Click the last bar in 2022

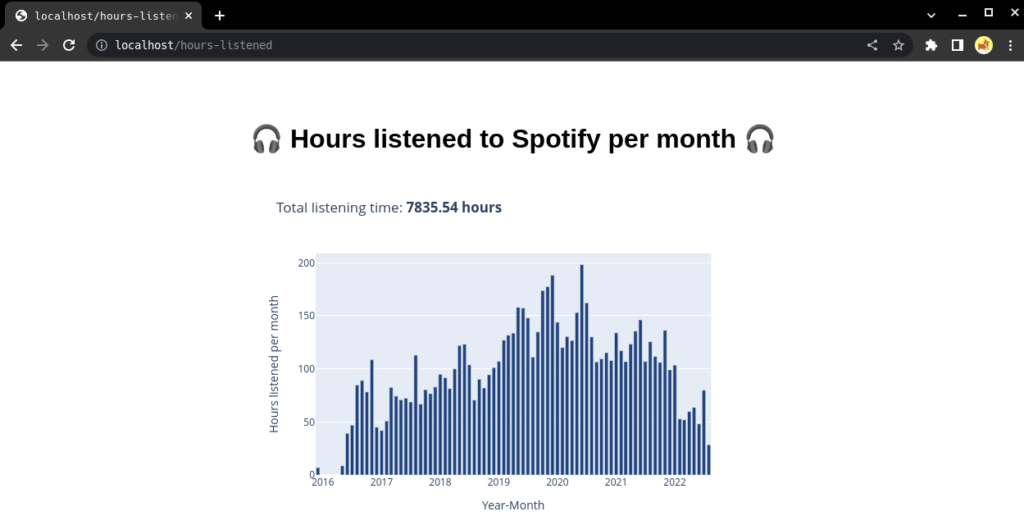coord(709,460)
